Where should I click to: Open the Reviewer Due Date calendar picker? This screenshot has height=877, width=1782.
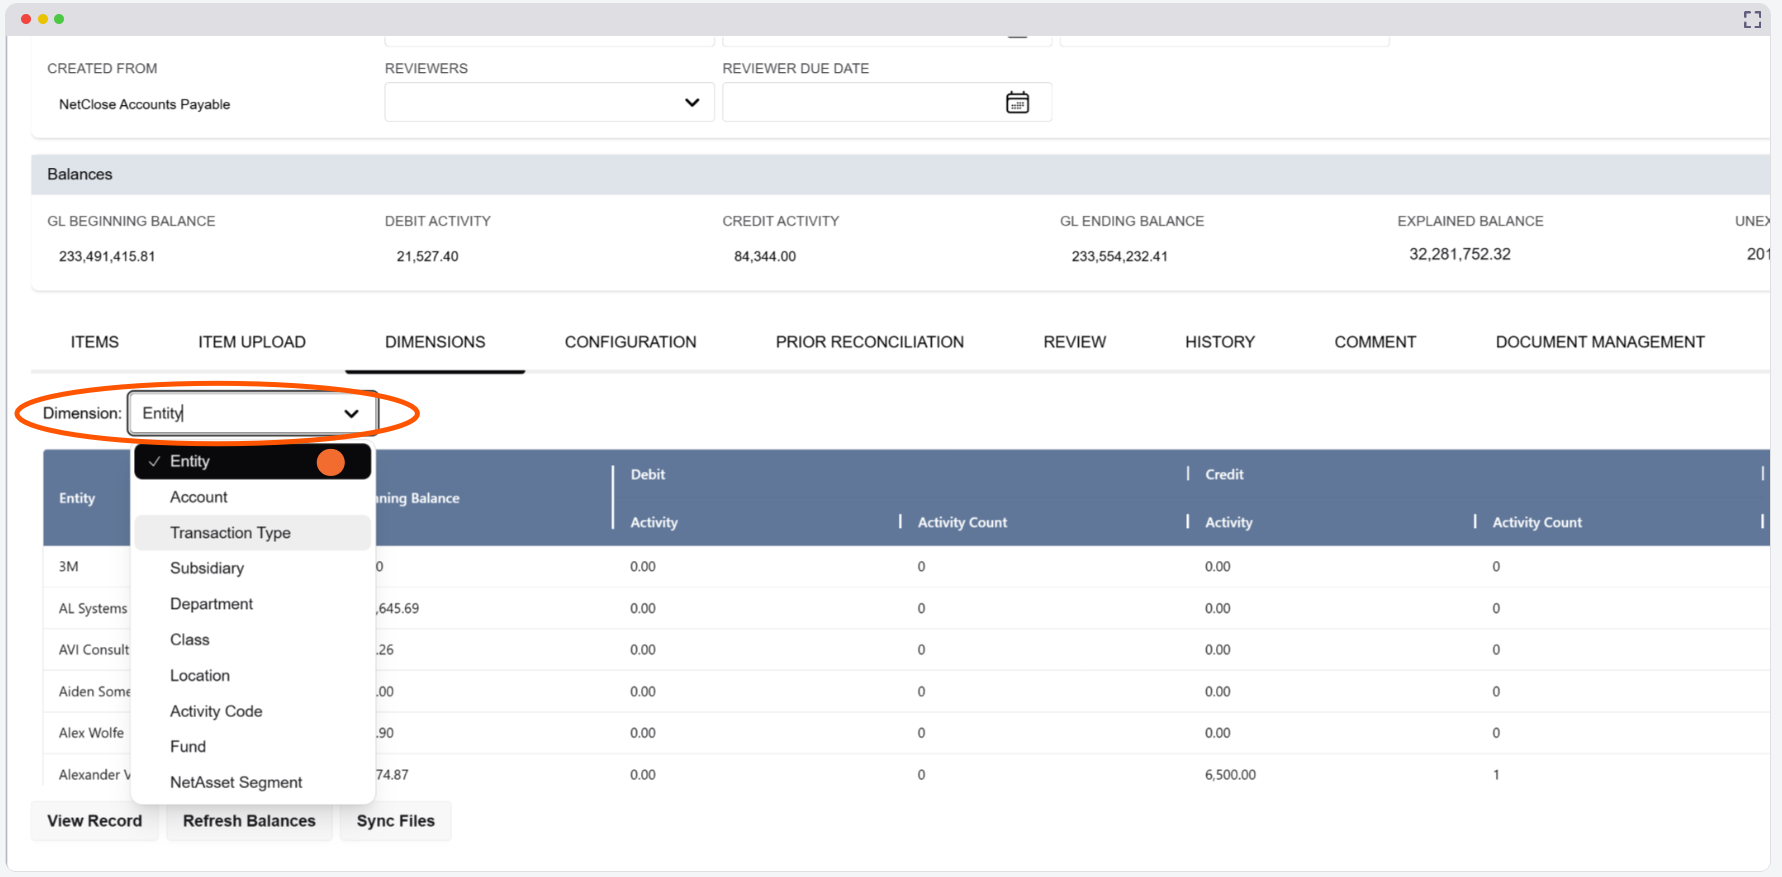(1017, 103)
